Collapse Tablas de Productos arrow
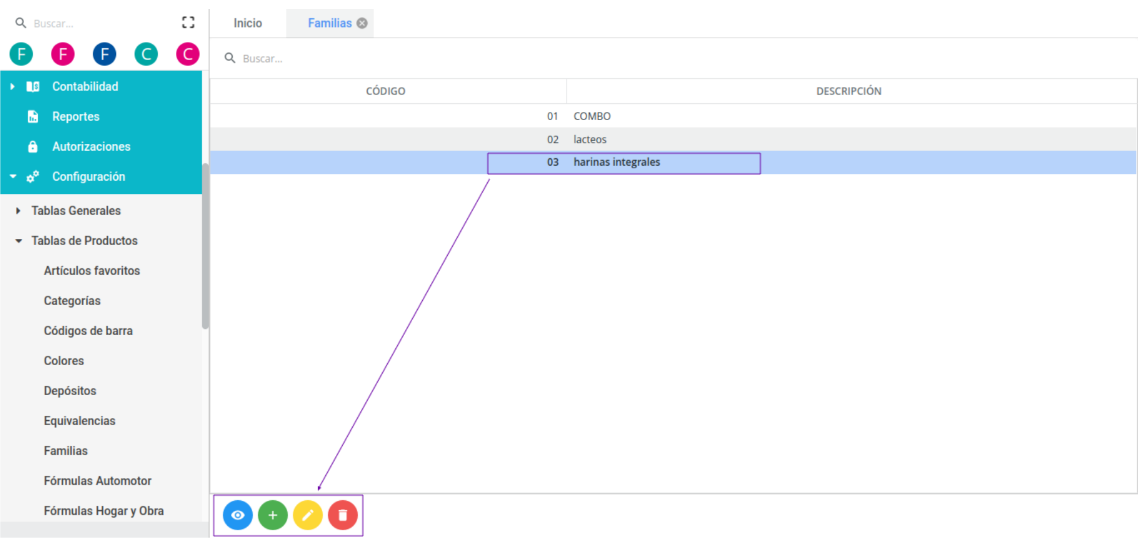This screenshot has width=1148, height=538. pyautogui.click(x=18, y=241)
